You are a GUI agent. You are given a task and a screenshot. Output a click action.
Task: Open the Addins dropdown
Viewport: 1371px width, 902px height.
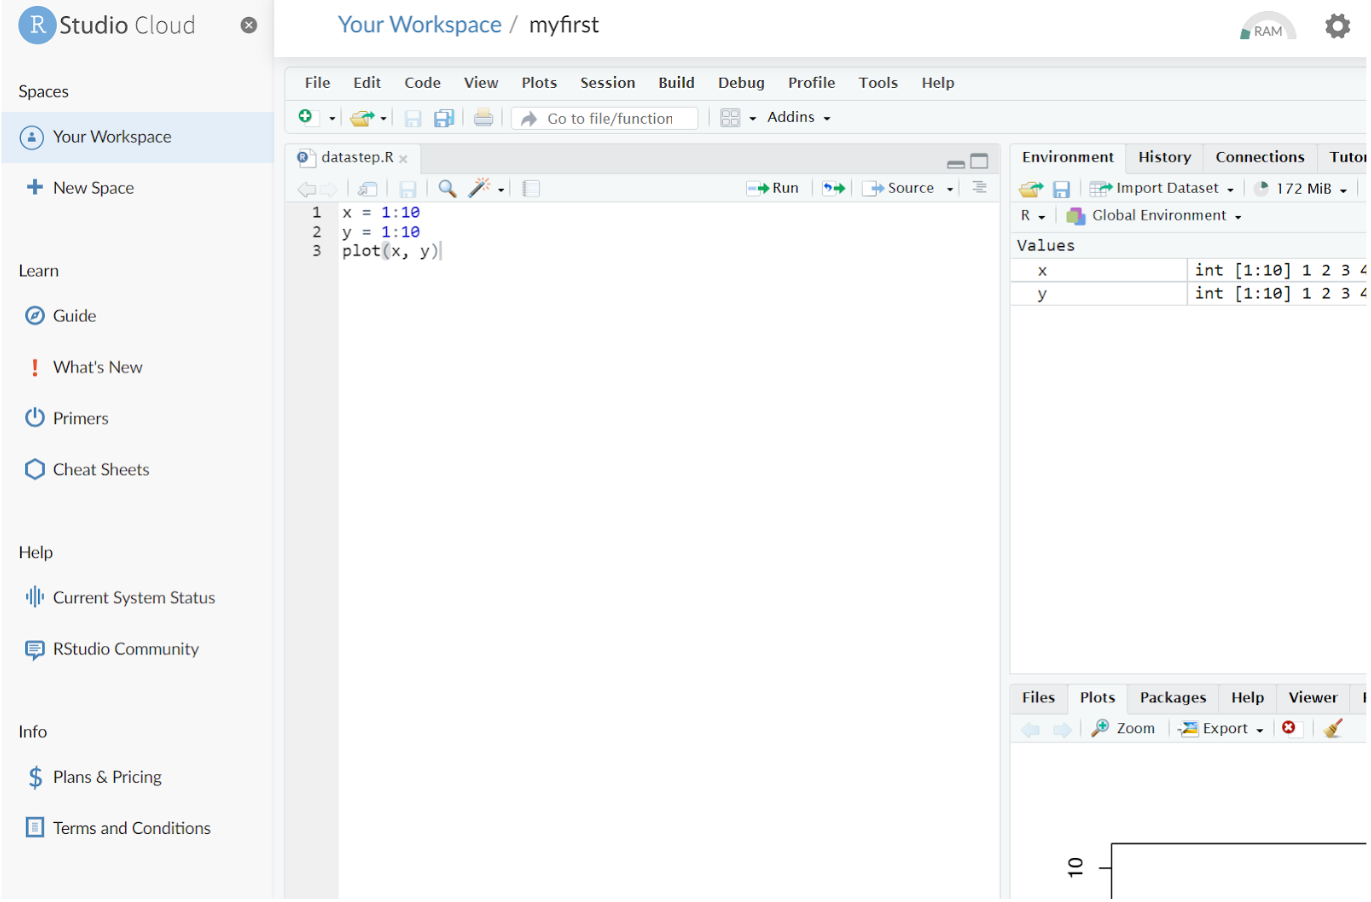(798, 117)
